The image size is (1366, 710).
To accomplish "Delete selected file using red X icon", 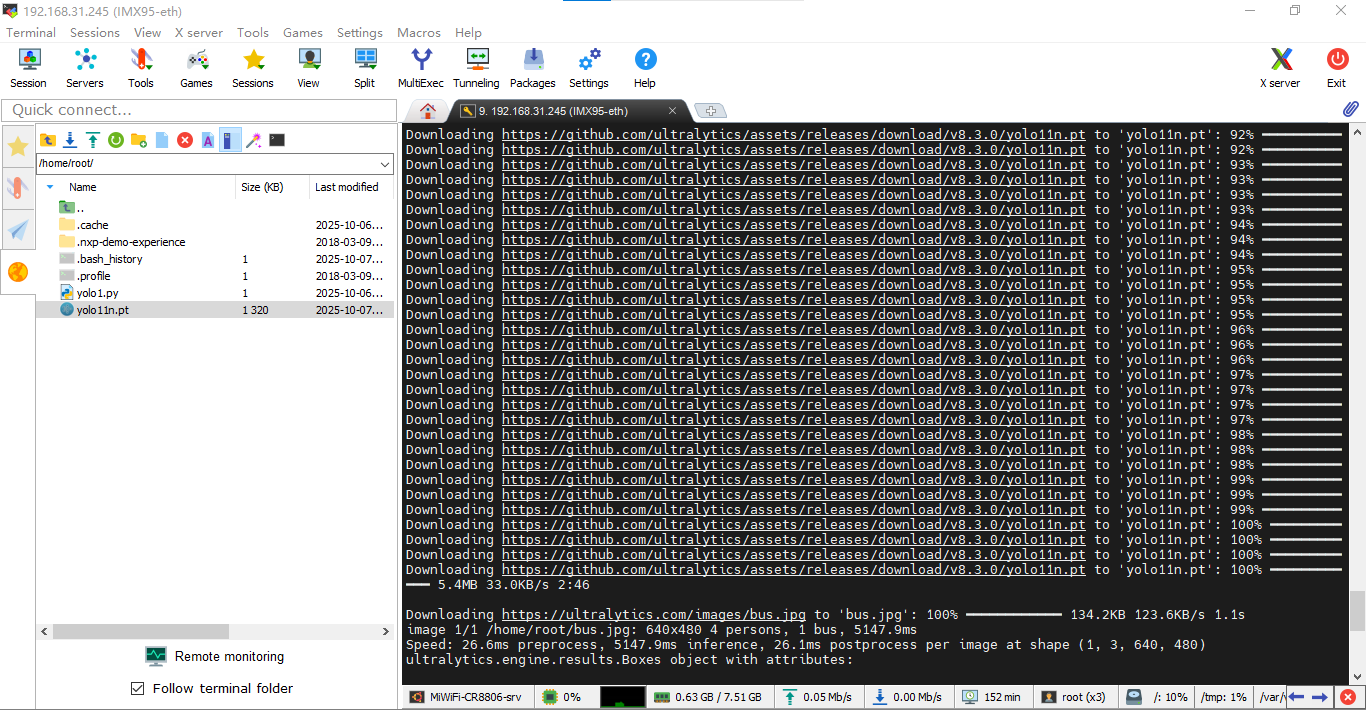I will point(185,140).
